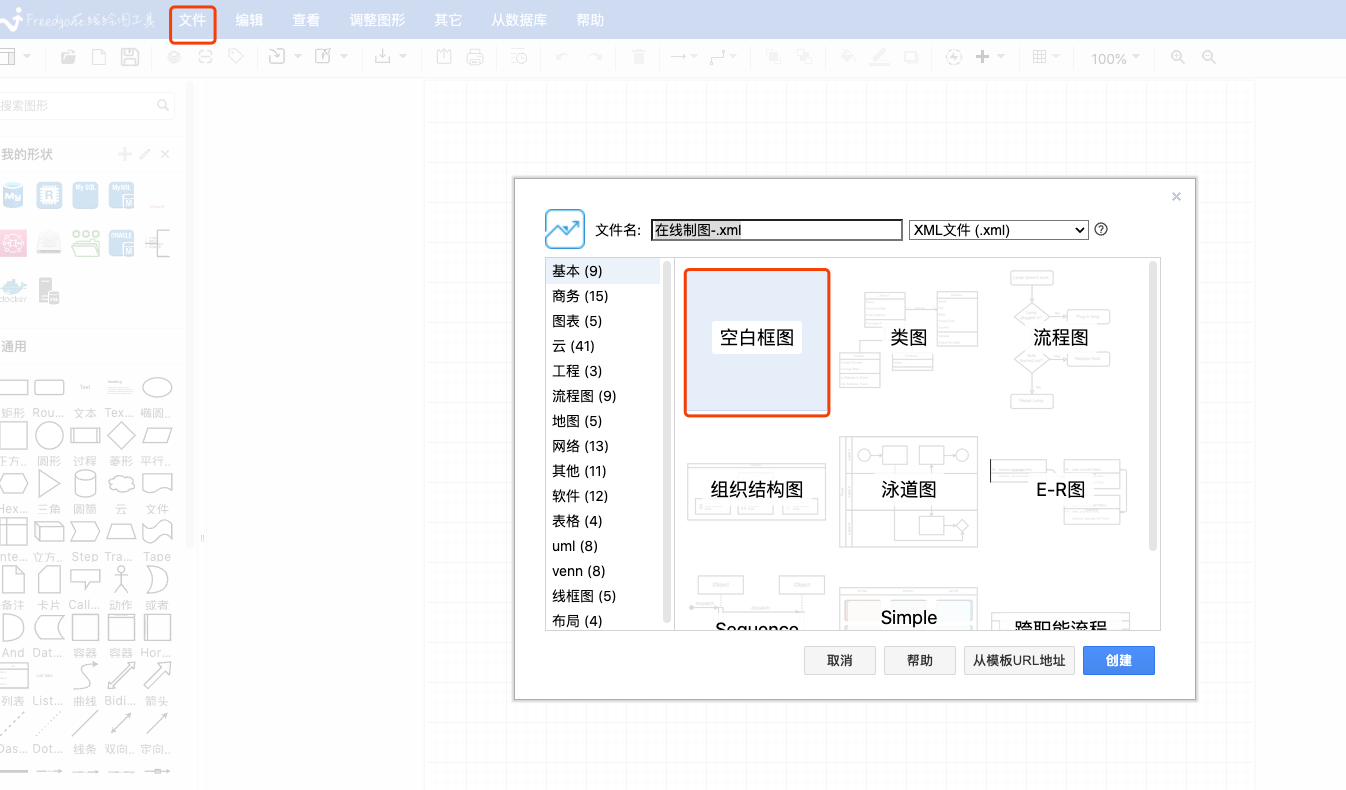Select the cylinder 圆筒 shape
1346x790 pixels.
[85, 484]
